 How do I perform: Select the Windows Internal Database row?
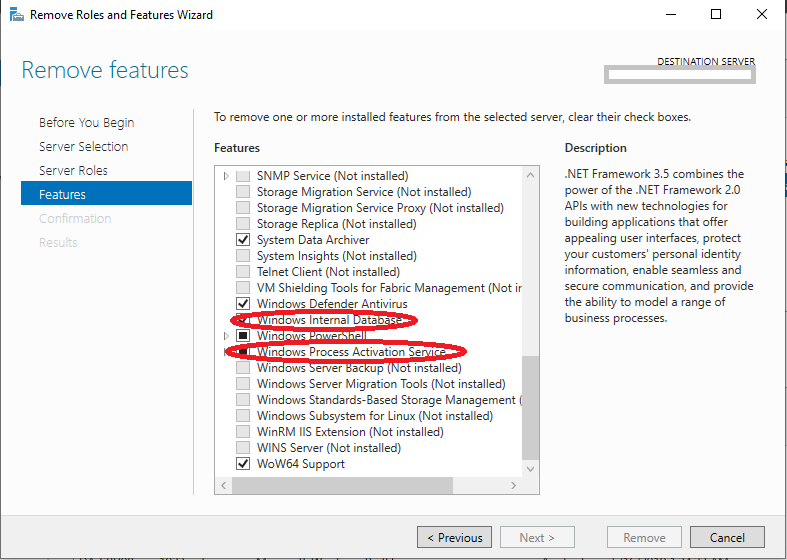pyautogui.click(x=329, y=320)
